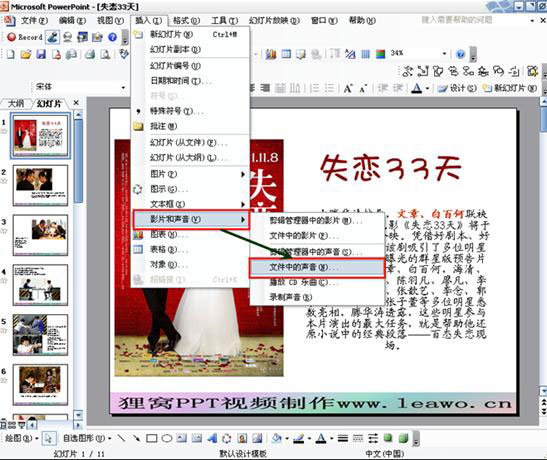Choose 批注 in Insert menu

tap(190, 126)
